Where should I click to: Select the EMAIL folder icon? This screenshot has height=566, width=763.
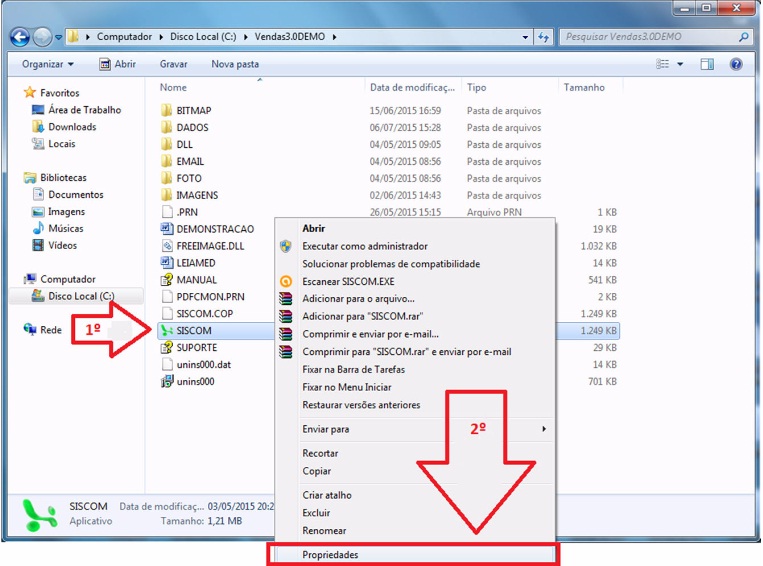[x=166, y=162]
